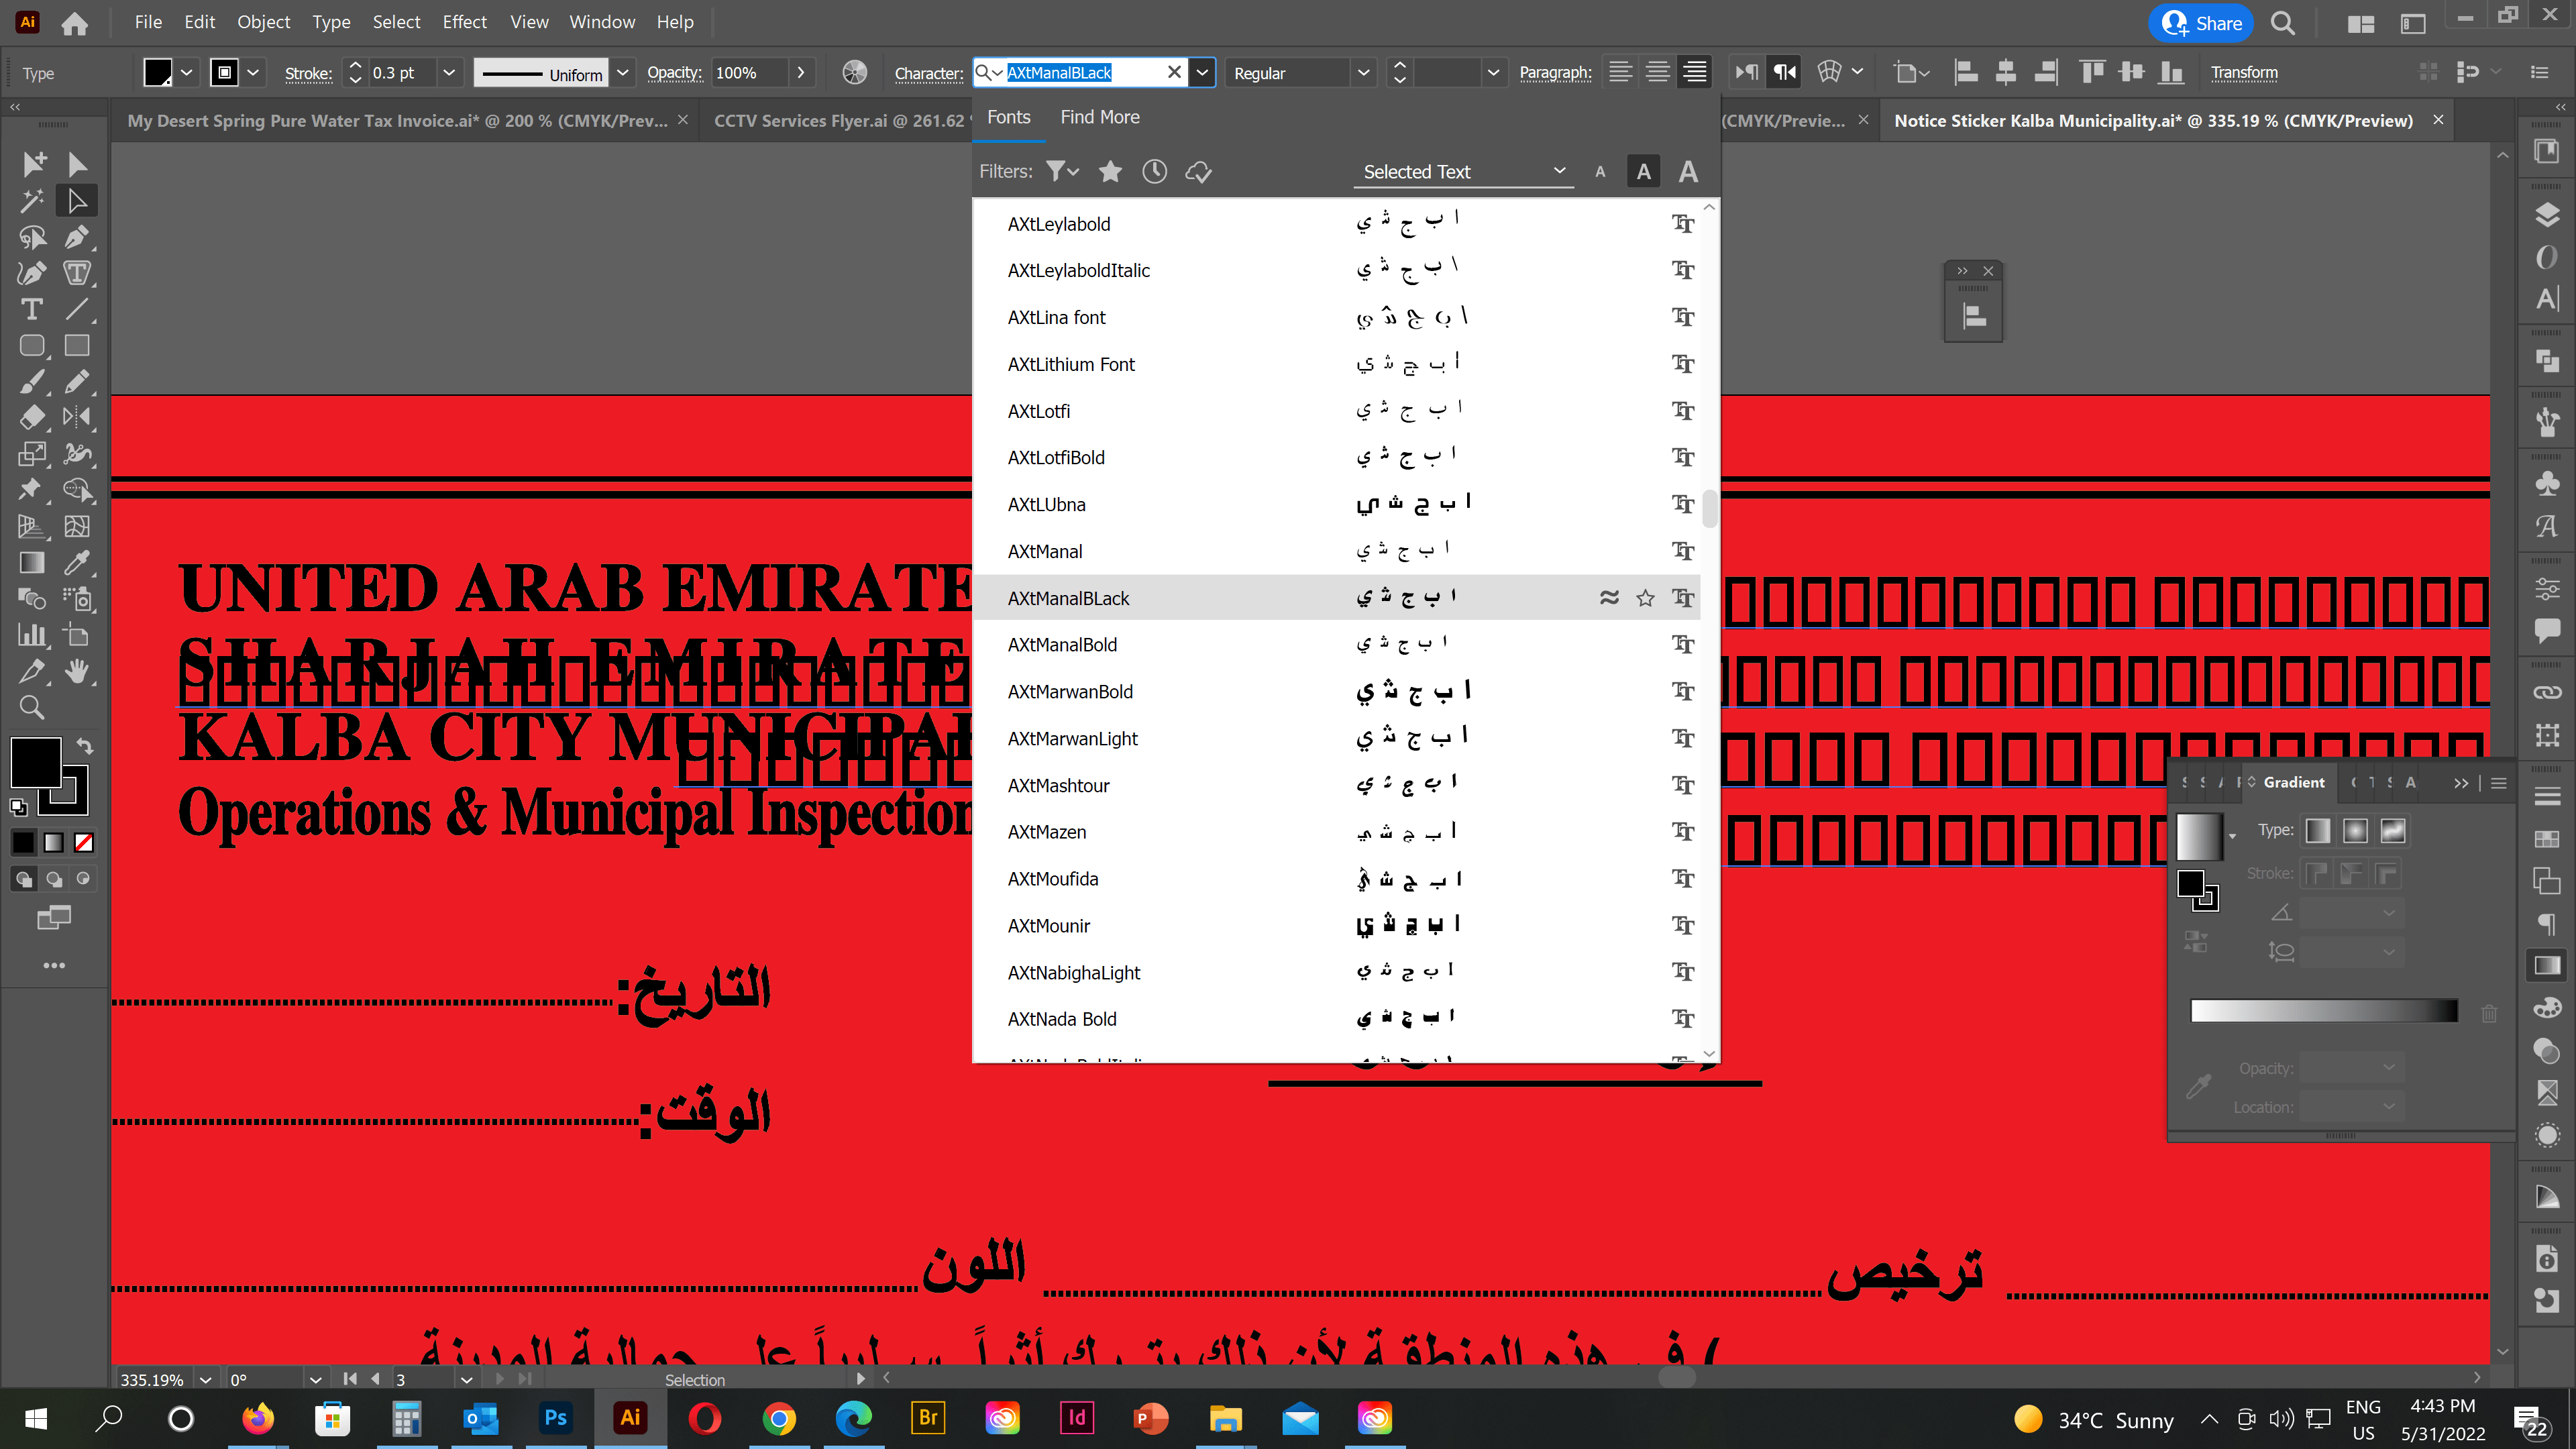Click the gradient slider bar

tap(2323, 1011)
